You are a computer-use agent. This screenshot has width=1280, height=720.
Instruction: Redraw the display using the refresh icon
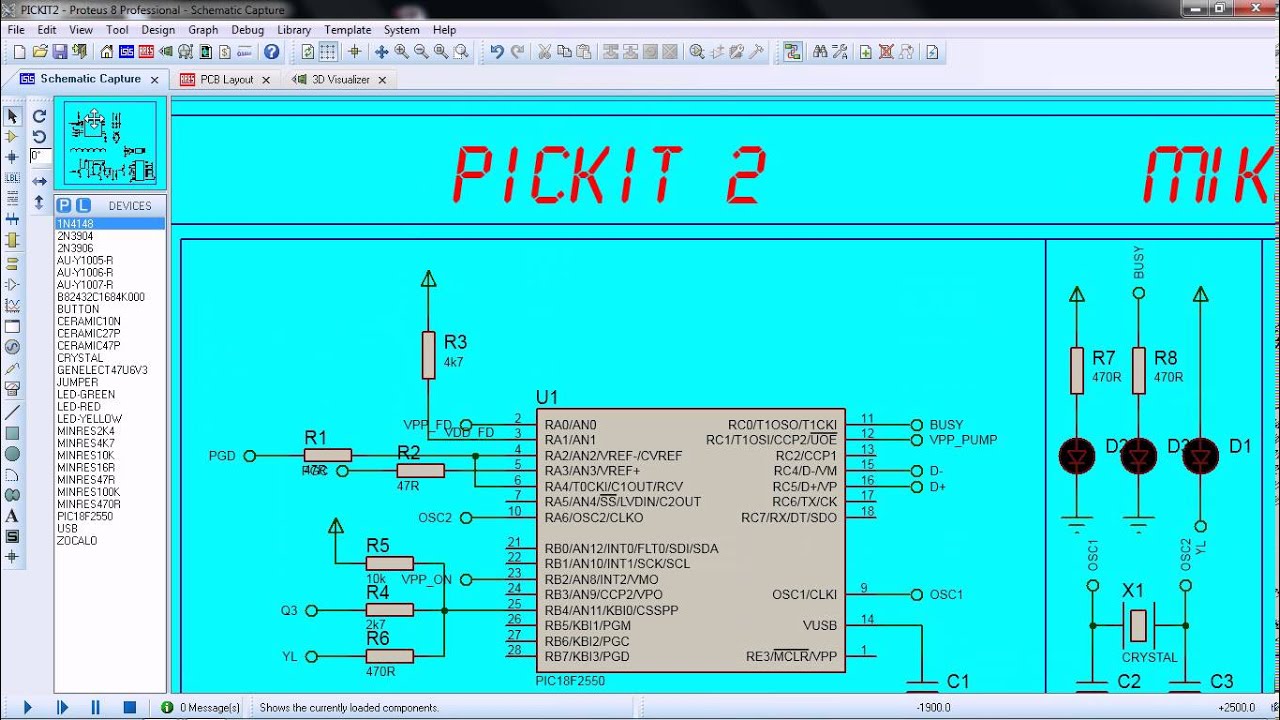pyautogui.click(x=308, y=51)
